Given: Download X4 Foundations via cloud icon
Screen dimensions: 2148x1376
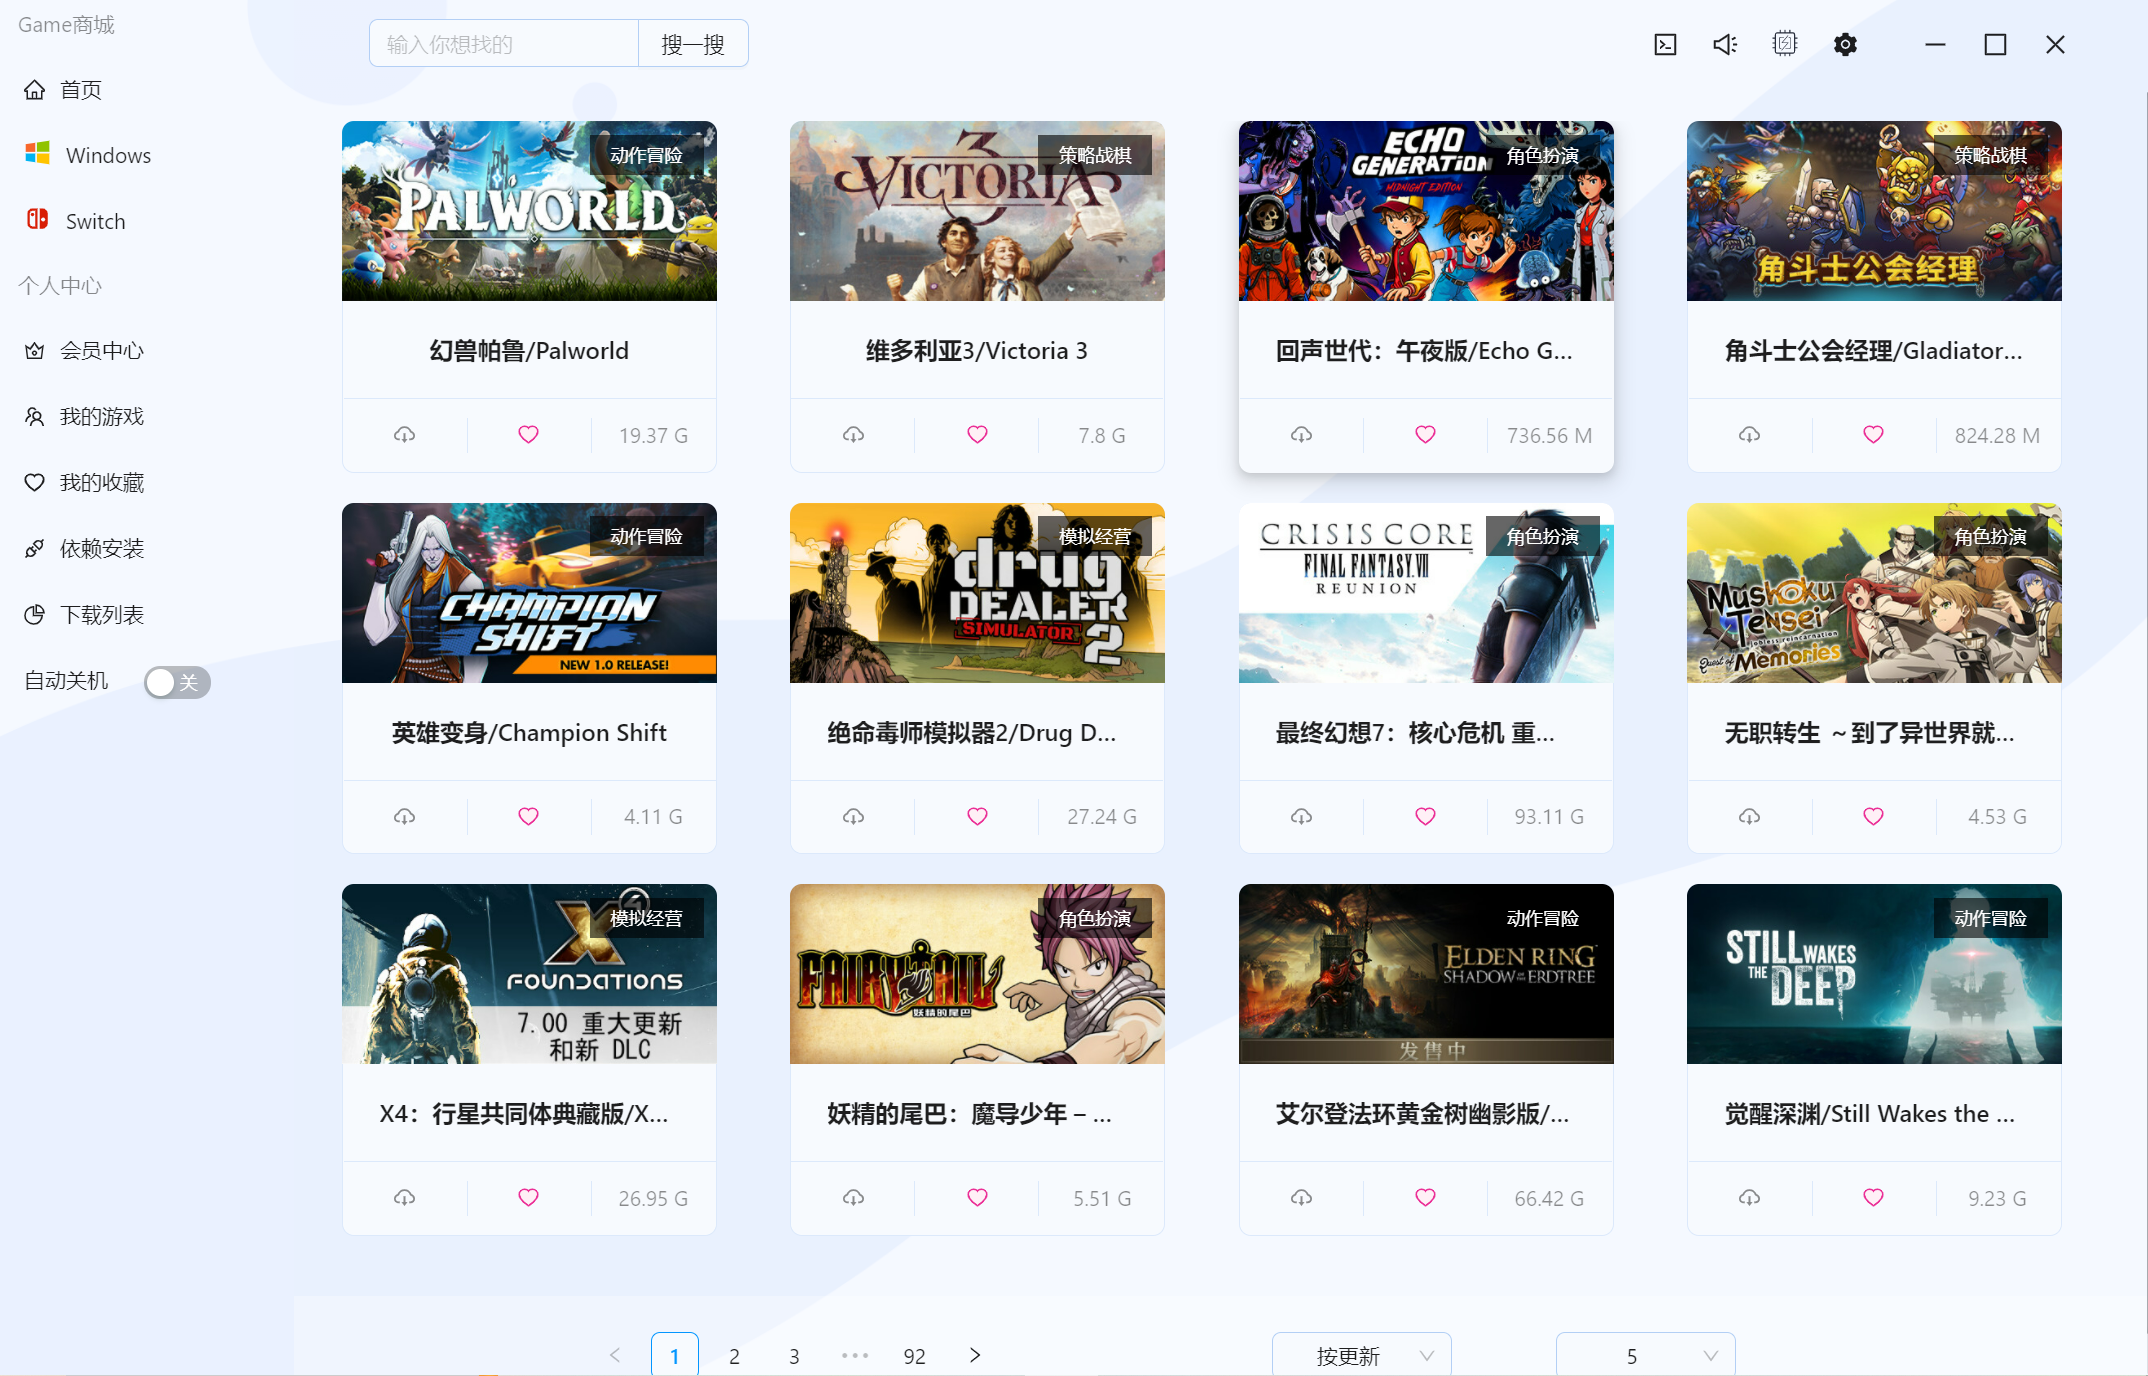Looking at the screenshot, I should click(404, 1198).
